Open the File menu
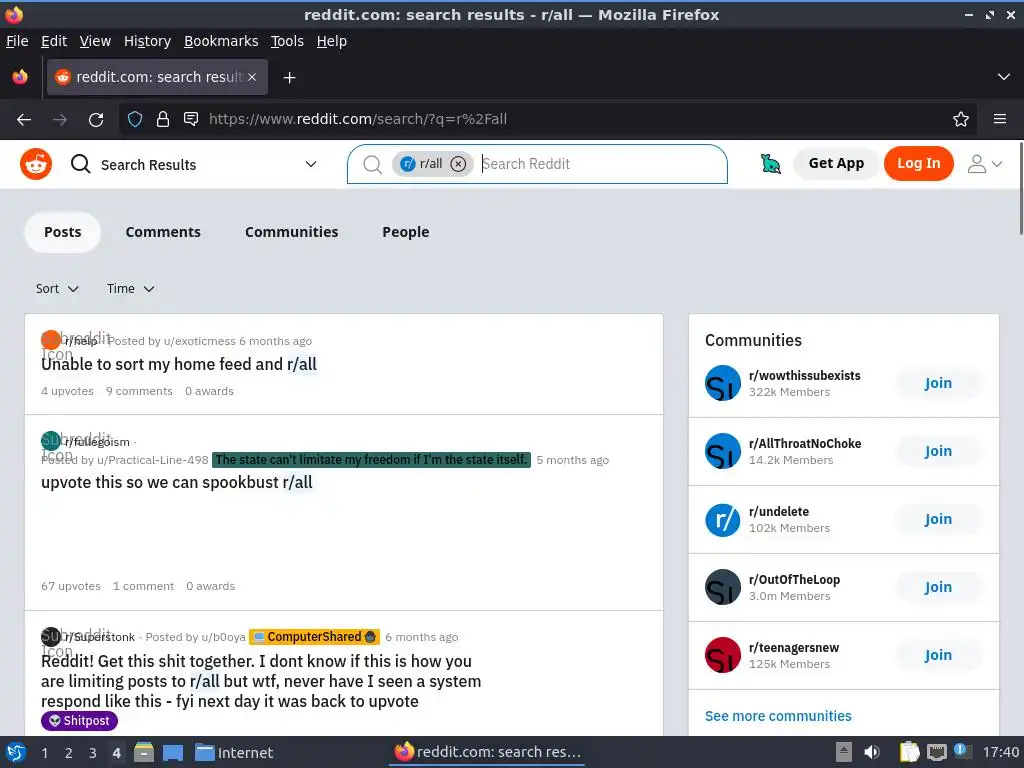This screenshot has height=768, width=1024. point(17,41)
